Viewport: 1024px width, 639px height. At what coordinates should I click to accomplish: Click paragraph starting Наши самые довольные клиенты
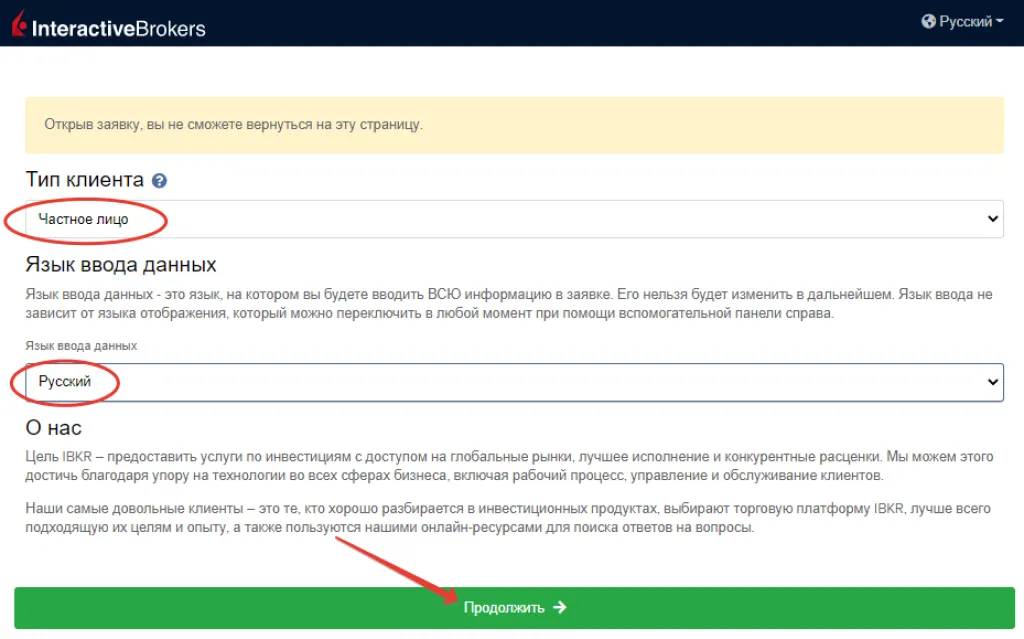click(x=509, y=518)
